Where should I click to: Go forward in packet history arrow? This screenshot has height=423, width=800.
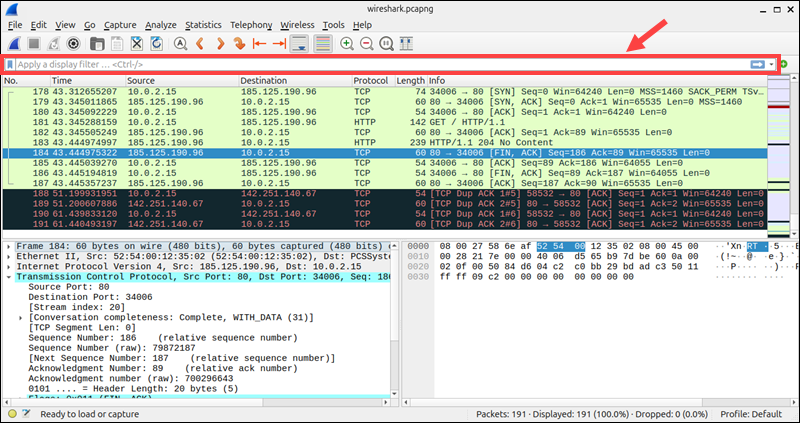[x=220, y=44]
